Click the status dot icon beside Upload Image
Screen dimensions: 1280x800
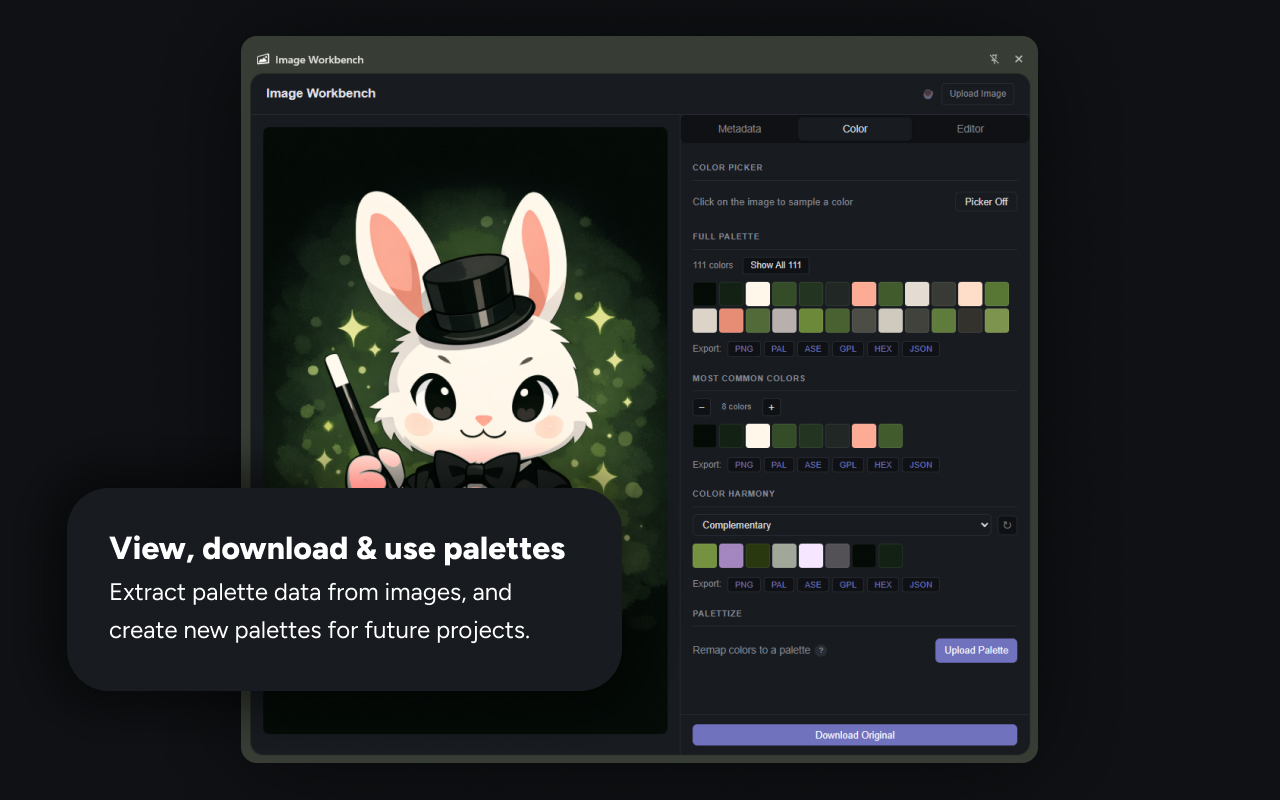(928, 93)
